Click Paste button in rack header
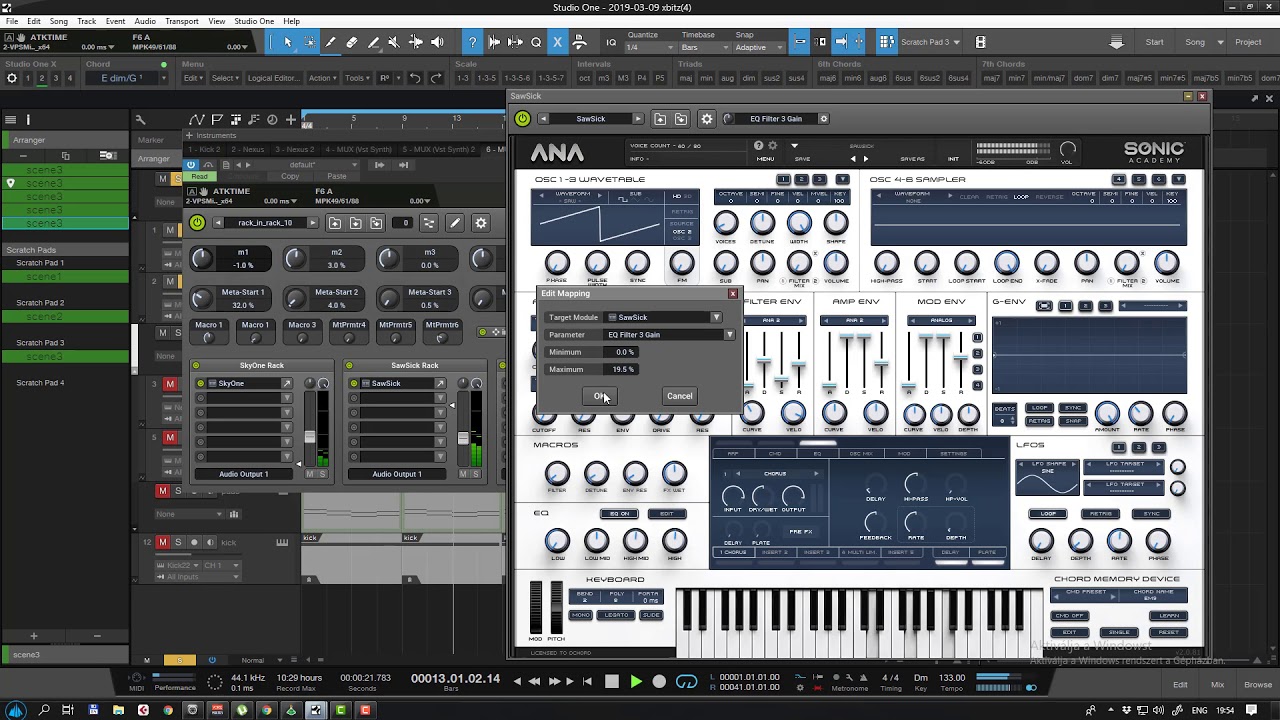 click(337, 176)
